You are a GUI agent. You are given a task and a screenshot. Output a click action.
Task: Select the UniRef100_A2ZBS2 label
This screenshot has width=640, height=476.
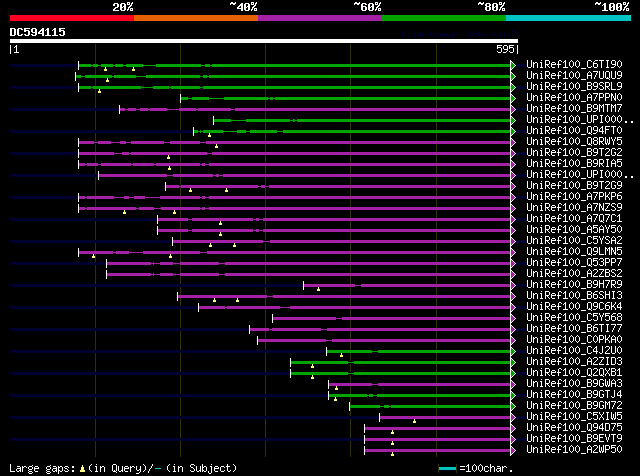574,274
